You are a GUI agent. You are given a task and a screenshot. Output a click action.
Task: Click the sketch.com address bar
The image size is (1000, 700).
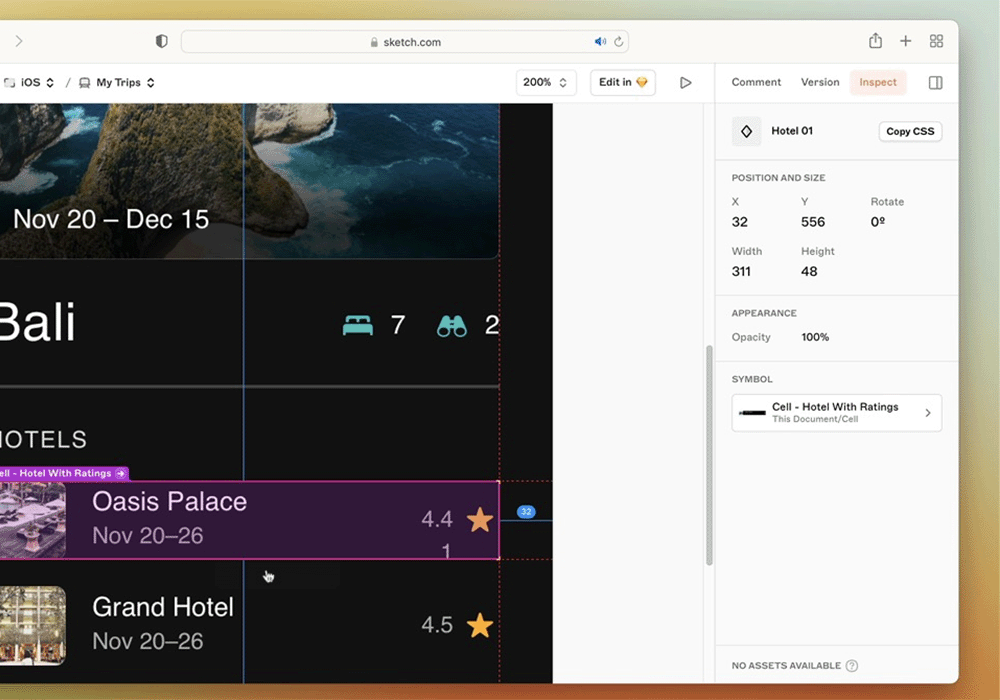(x=405, y=42)
